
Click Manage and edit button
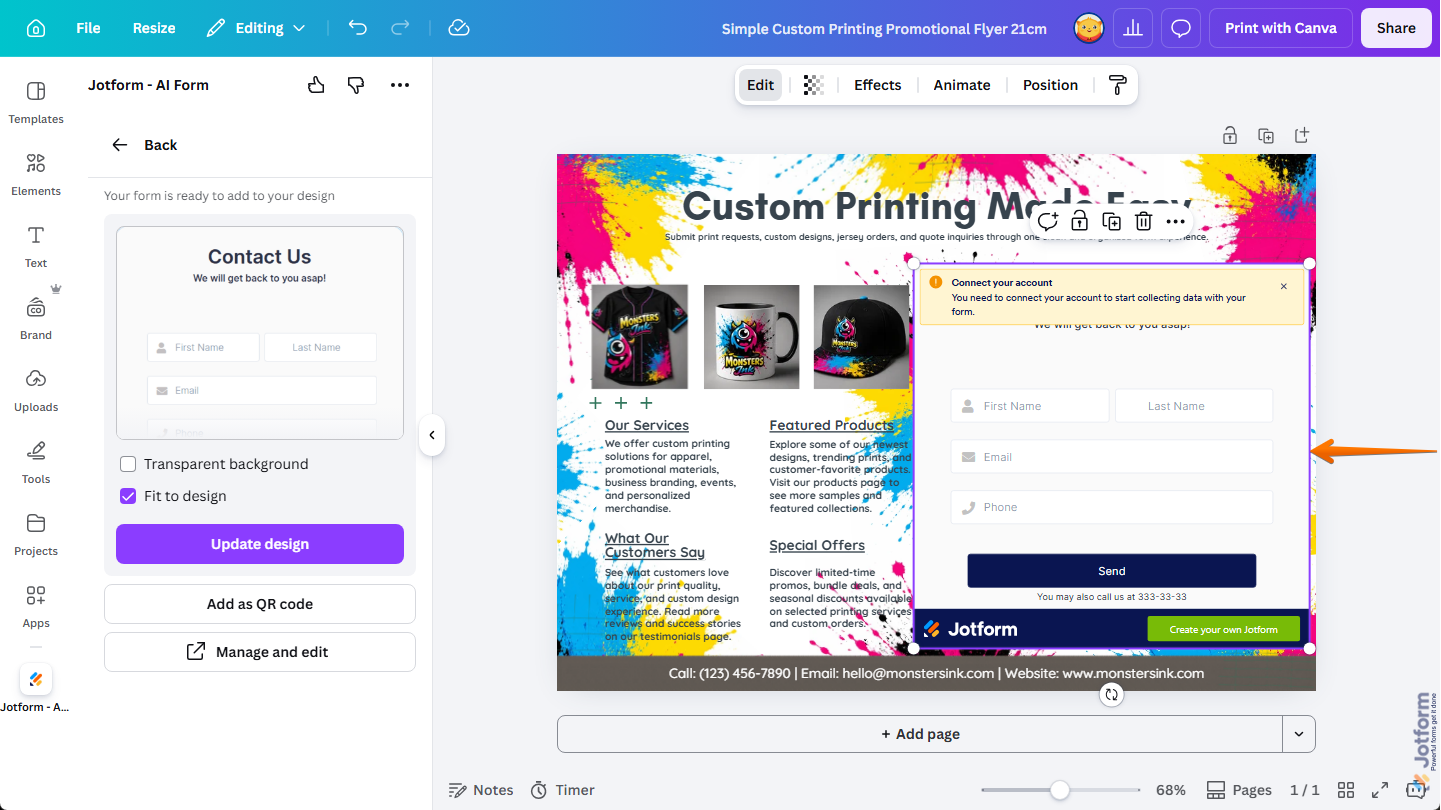coord(260,652)
